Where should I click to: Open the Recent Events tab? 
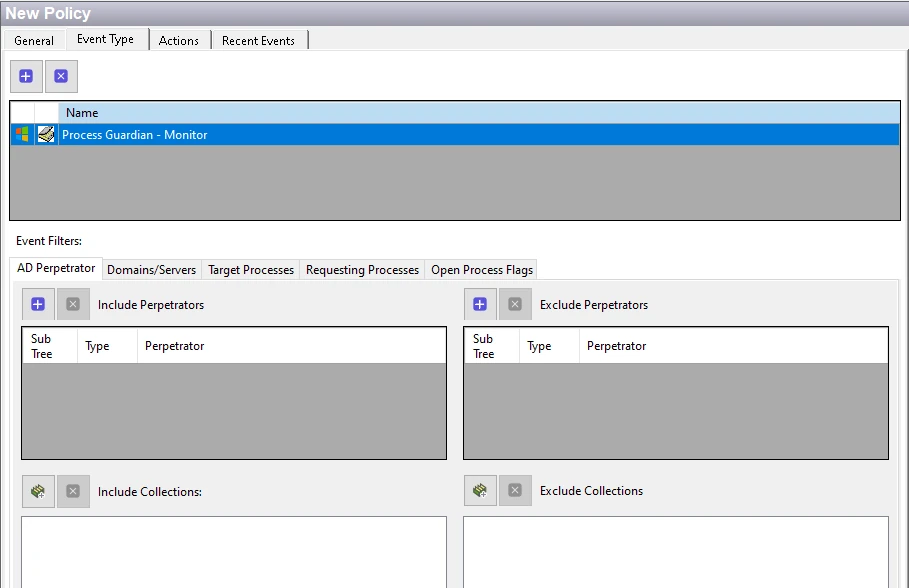[259, 41]
